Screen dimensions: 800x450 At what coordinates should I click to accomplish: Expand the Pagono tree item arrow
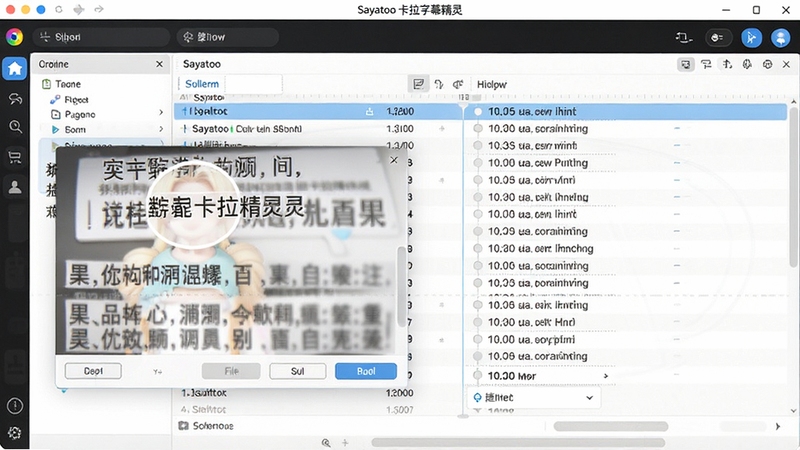tap(161, 112)
